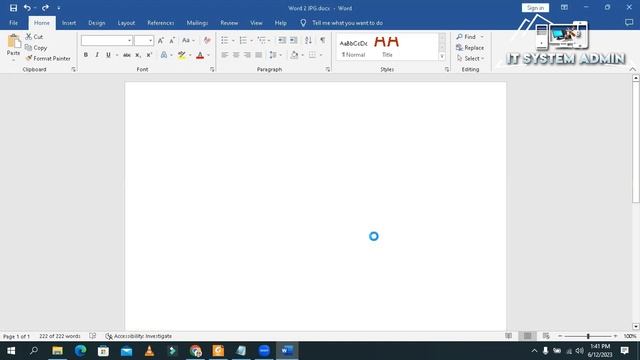Open borders dropdown arrow

click(321, 55)
